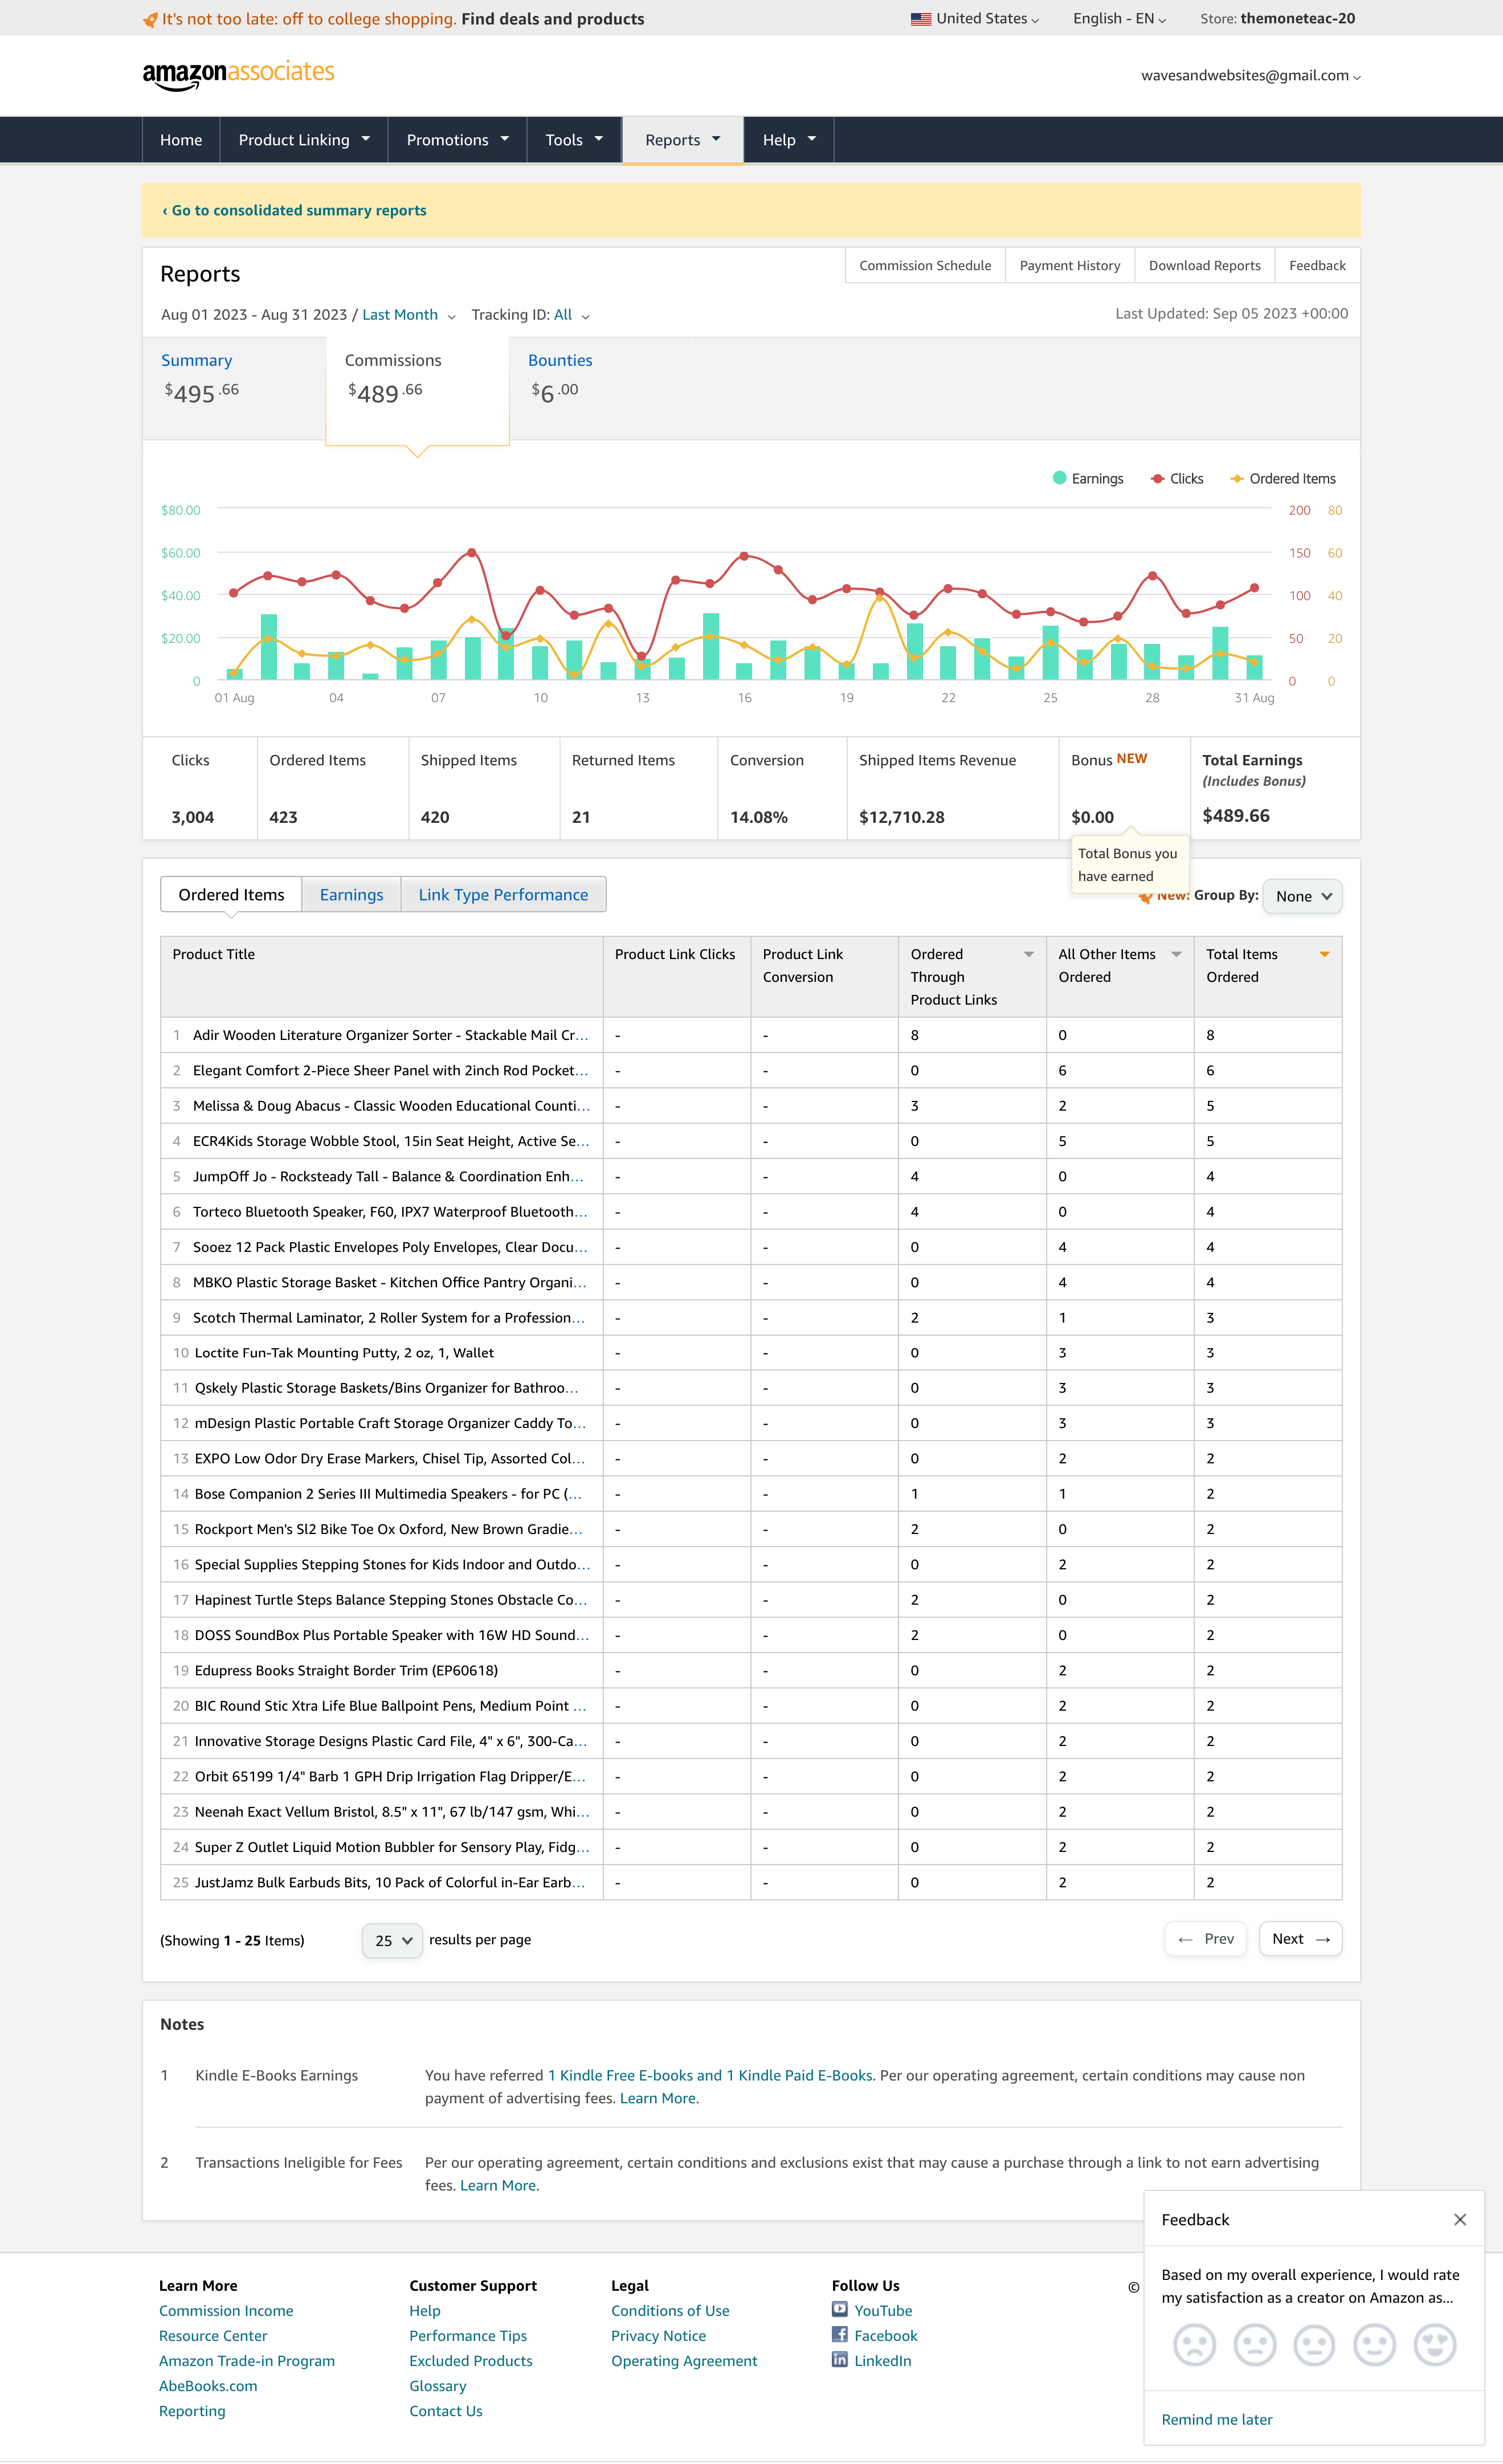The image size is (1503, 2464).
Task: Open the Tracking ID All dropdown
Action: click(x=572, y=315)
